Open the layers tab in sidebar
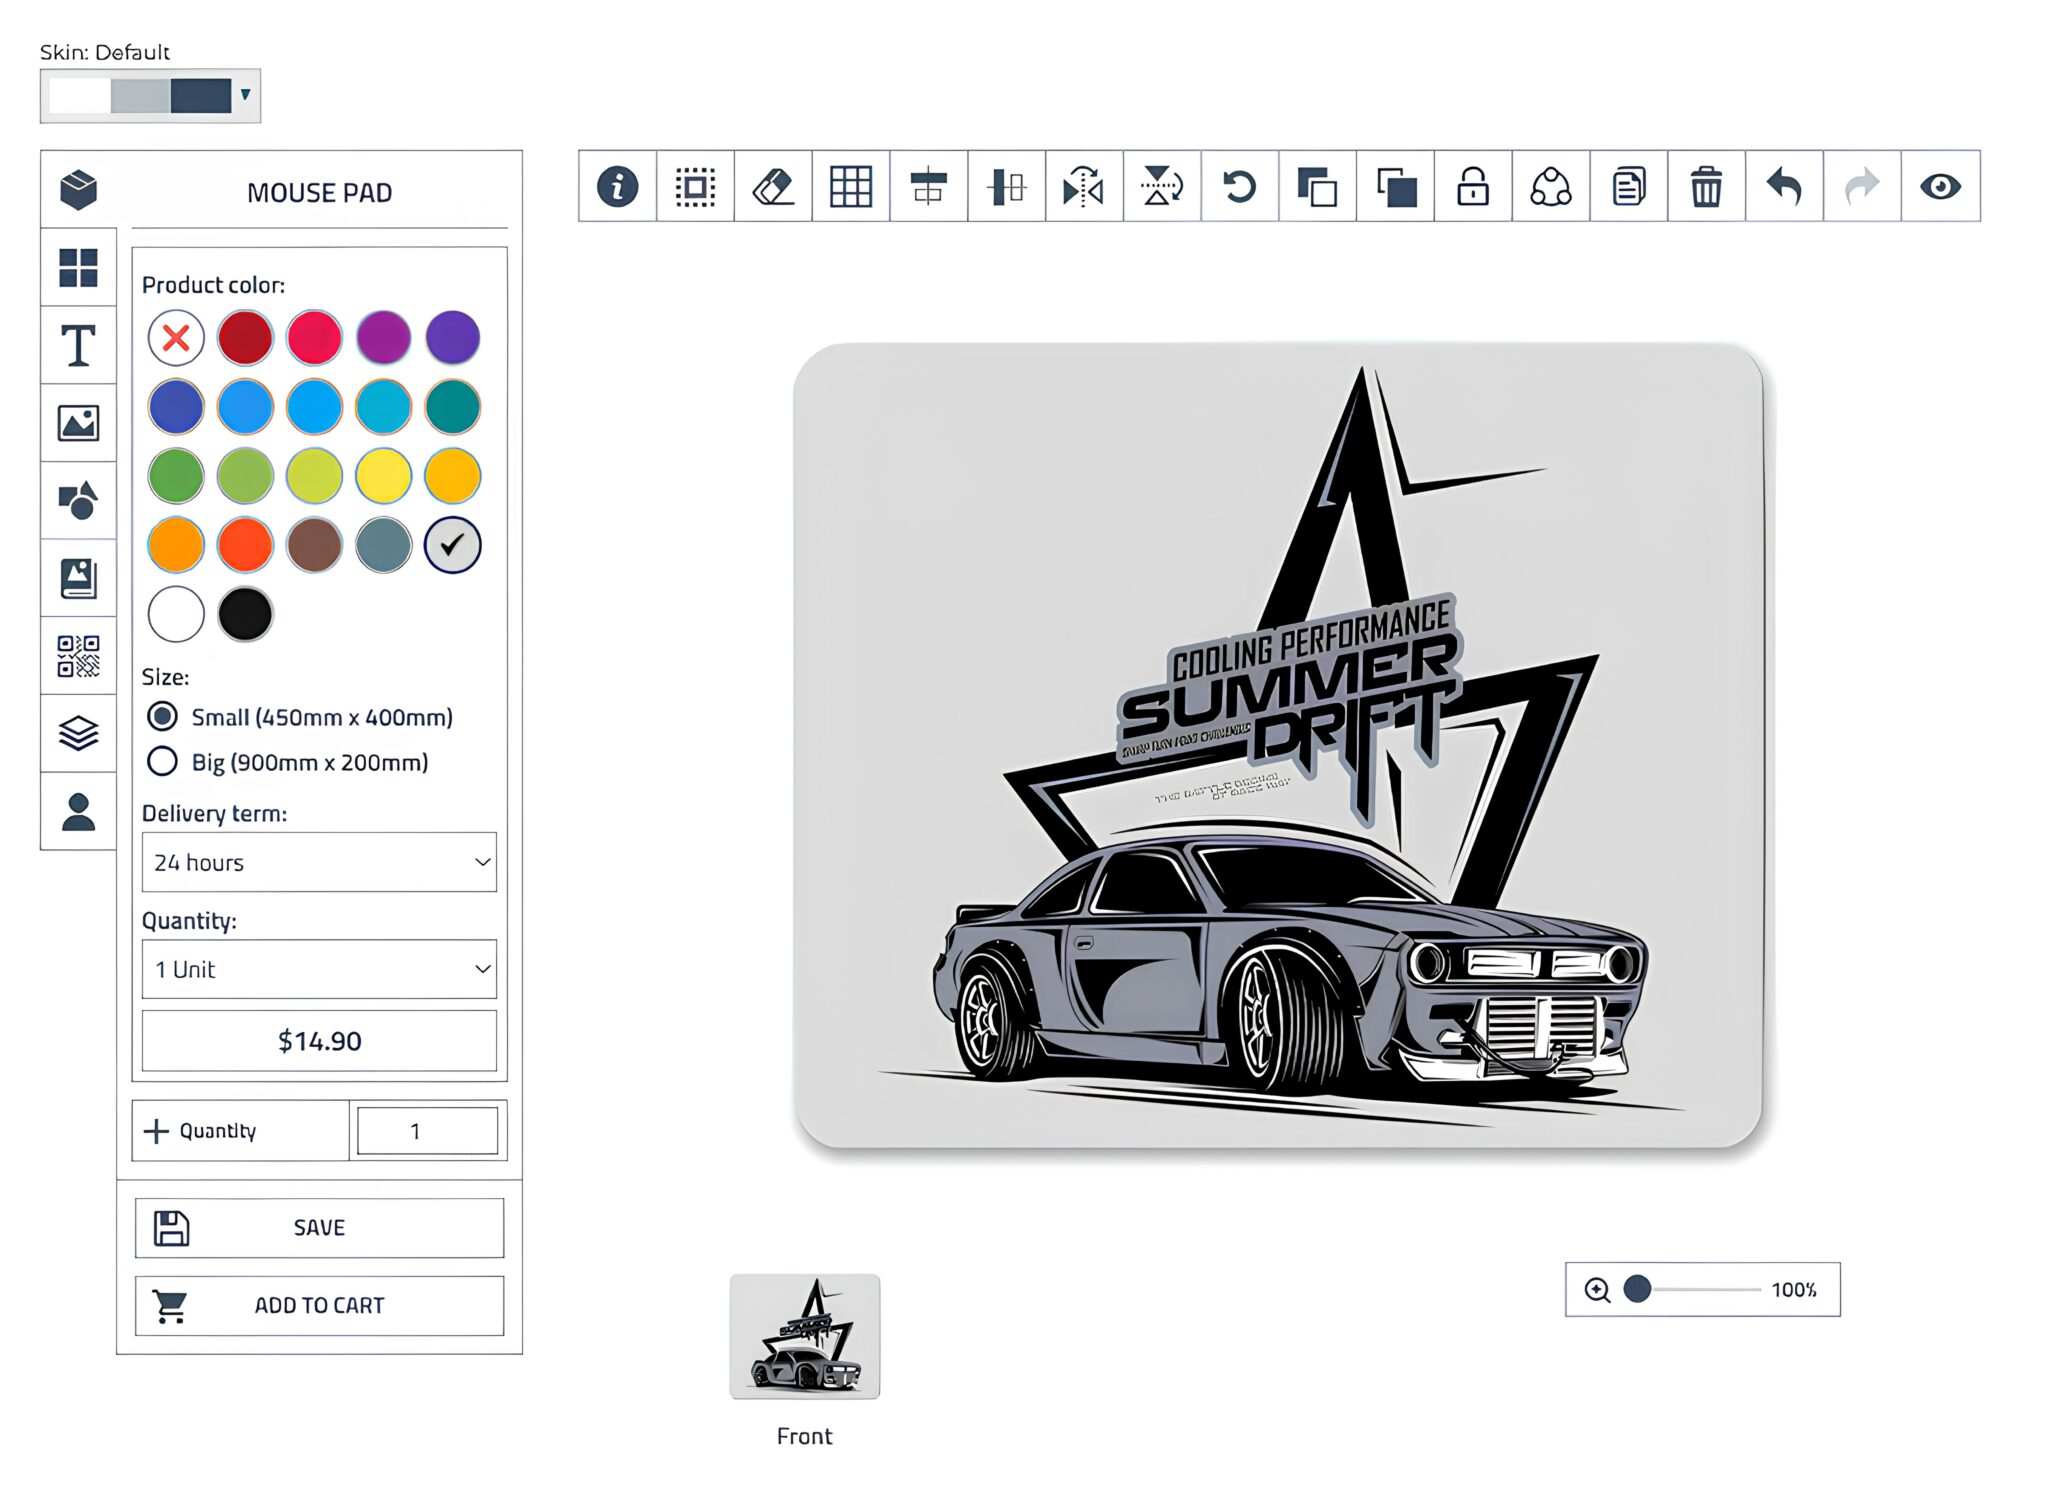The width and height of the screenshot is (2048, 1508). pyautogui.click(x=78, y=734)
